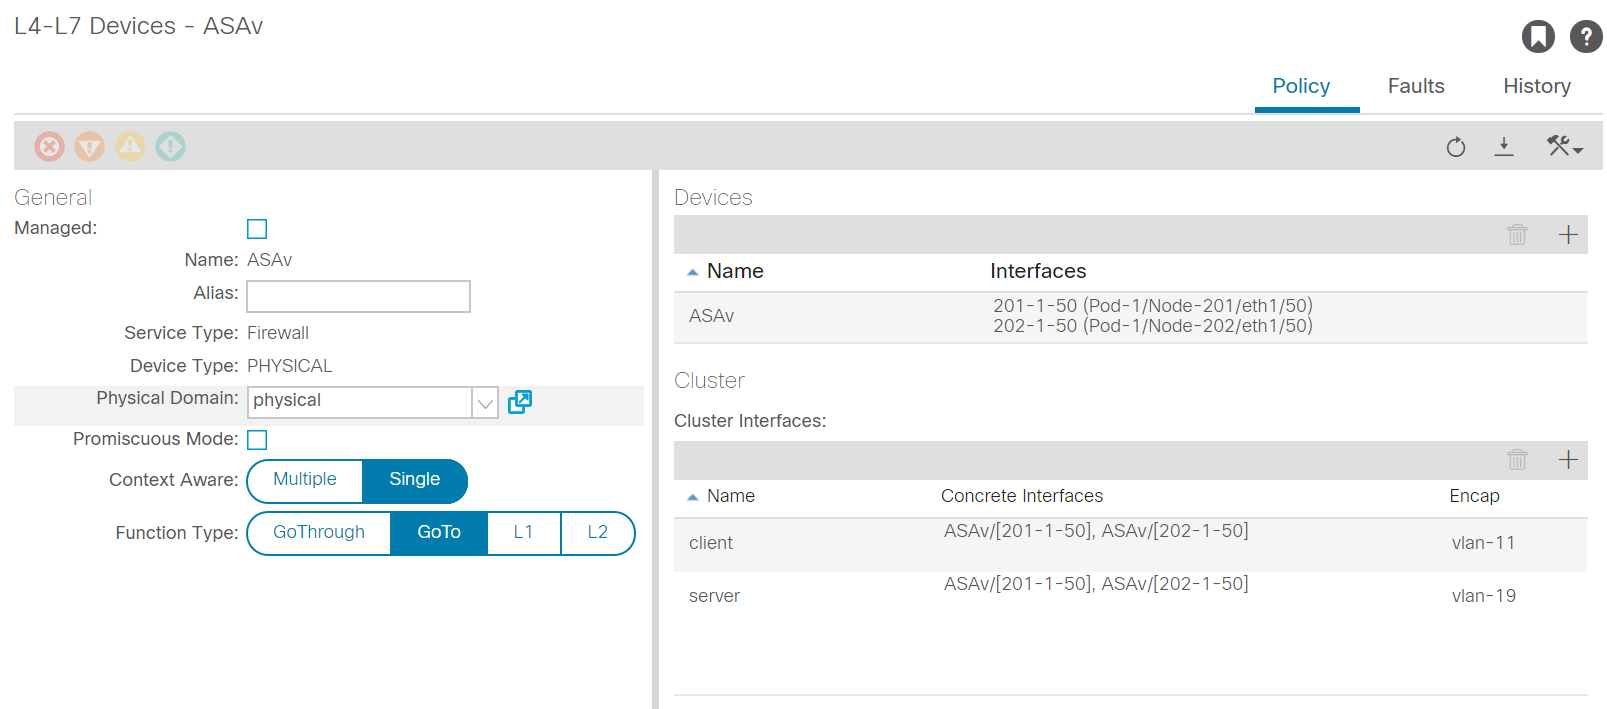Click the Alias input field

359,296
